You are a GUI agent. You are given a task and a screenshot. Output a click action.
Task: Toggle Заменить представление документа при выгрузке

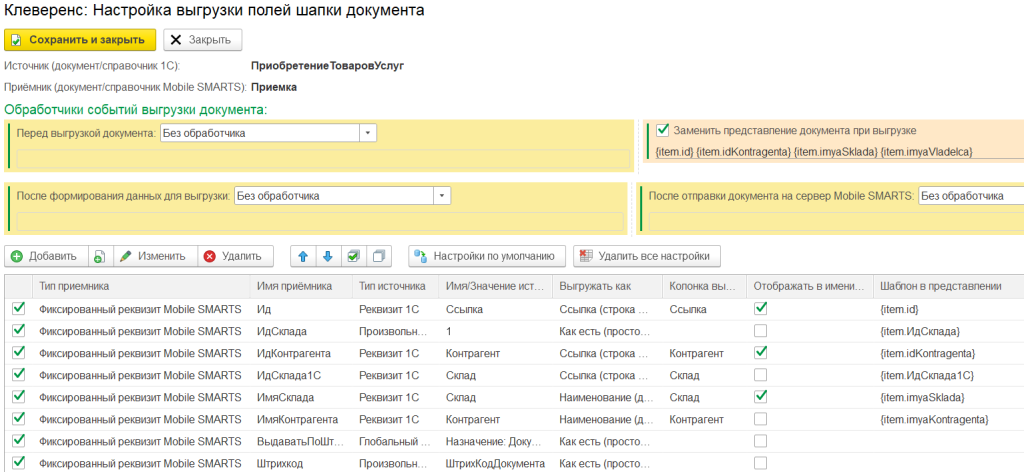[x=663, y=130]
